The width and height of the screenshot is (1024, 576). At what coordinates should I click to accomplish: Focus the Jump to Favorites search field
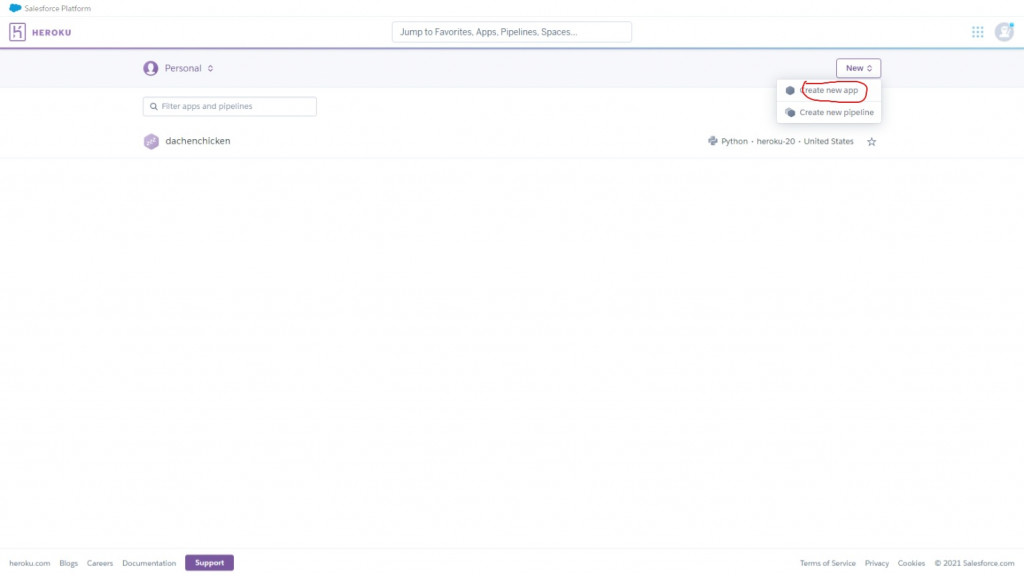point(511,32)
